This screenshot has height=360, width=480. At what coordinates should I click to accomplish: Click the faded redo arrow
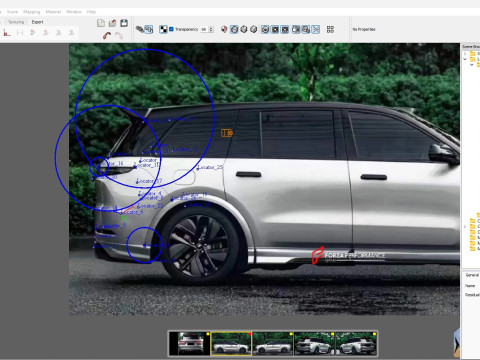(x=119, y=35)
